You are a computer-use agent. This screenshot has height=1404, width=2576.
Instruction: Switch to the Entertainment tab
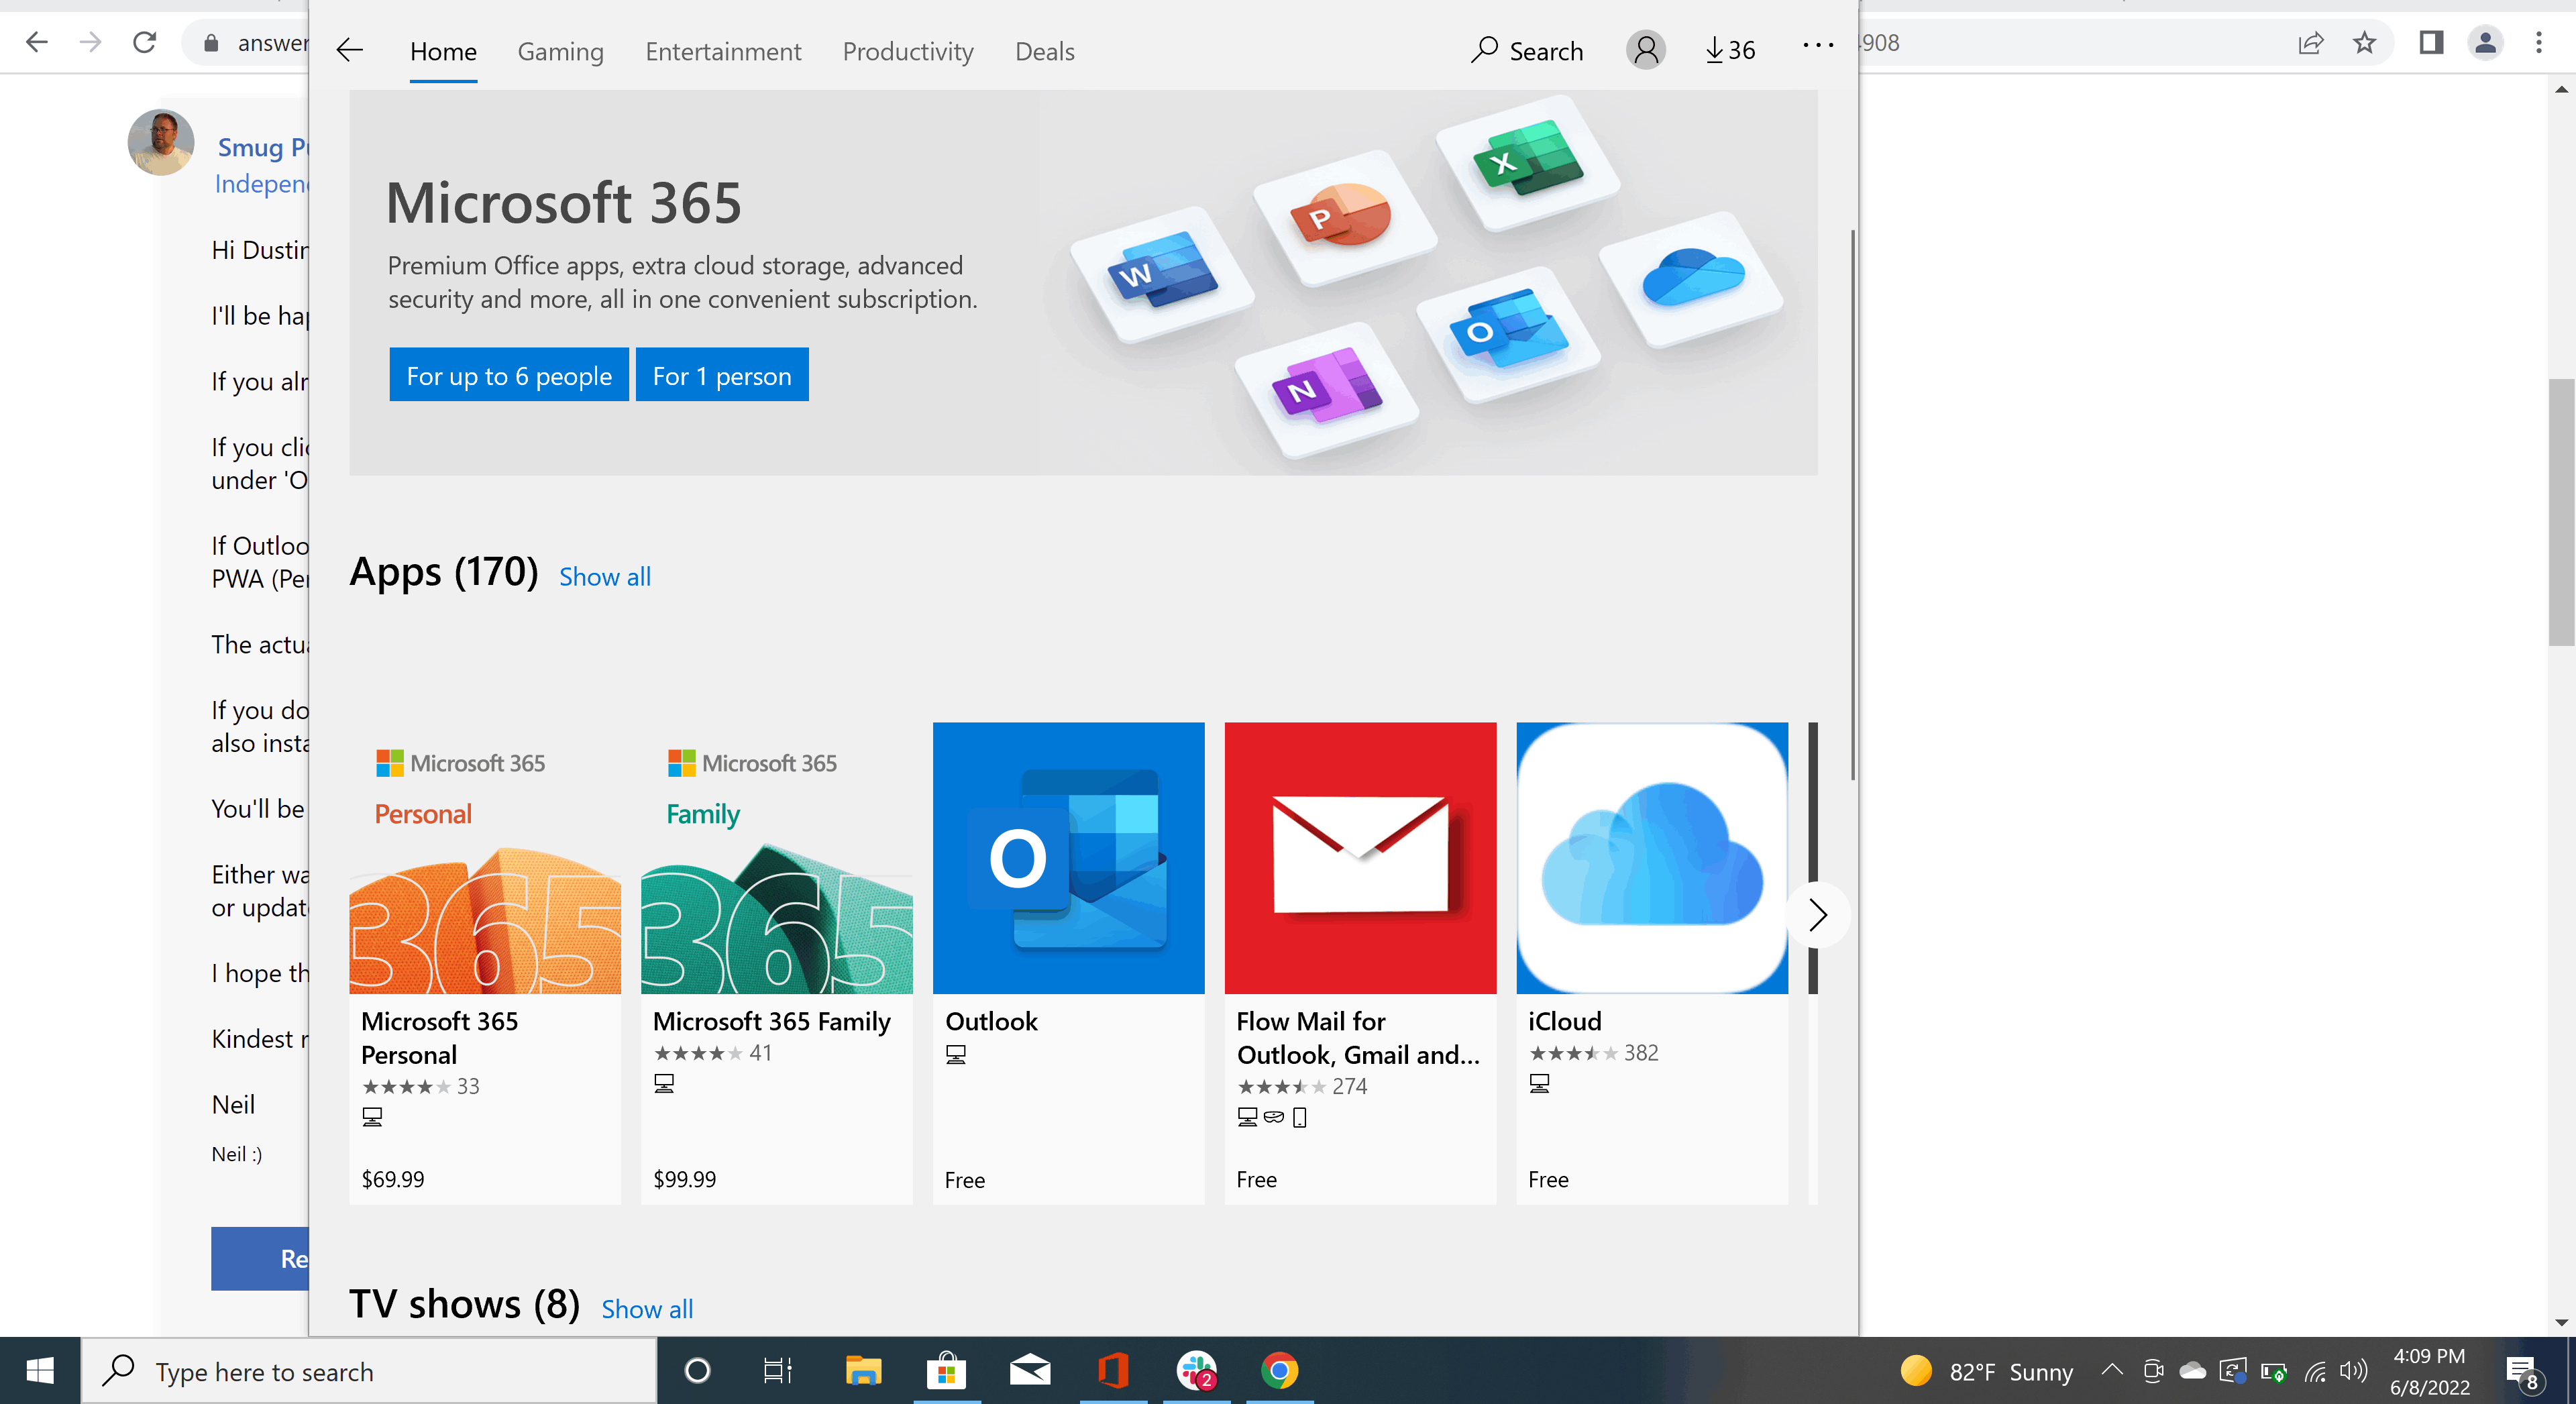[x=723, y=51]
